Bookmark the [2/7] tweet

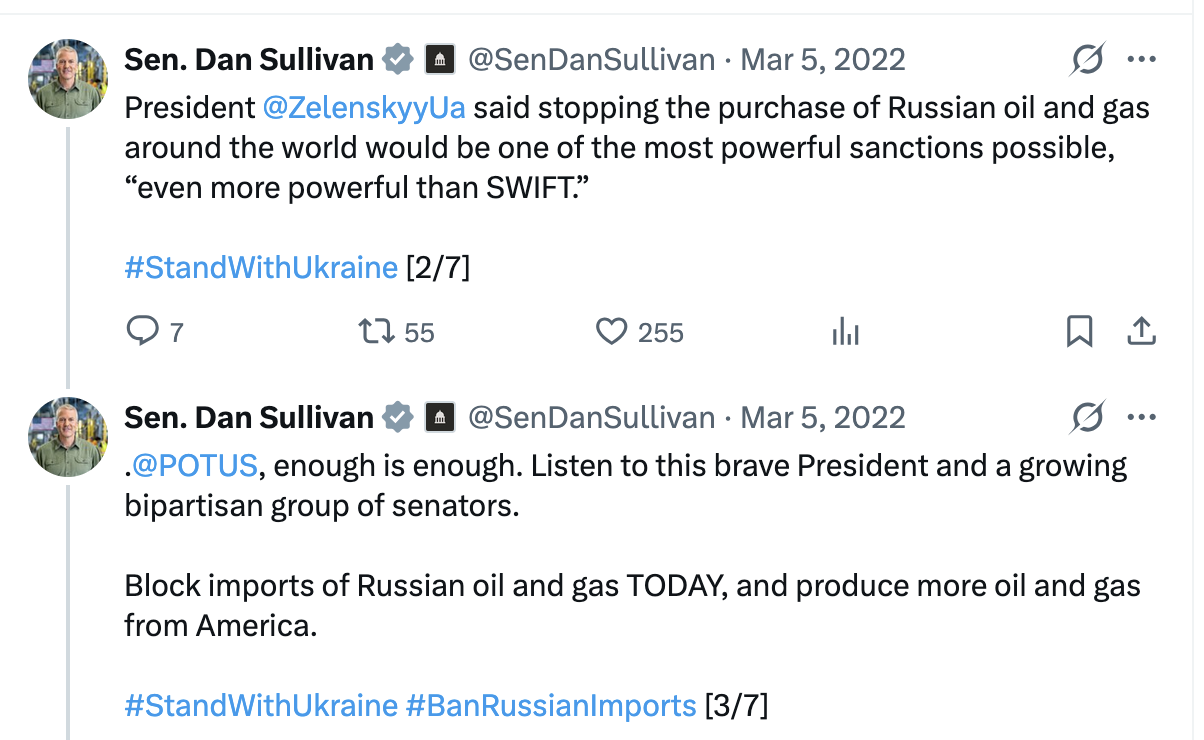(x=1080, y=332)
